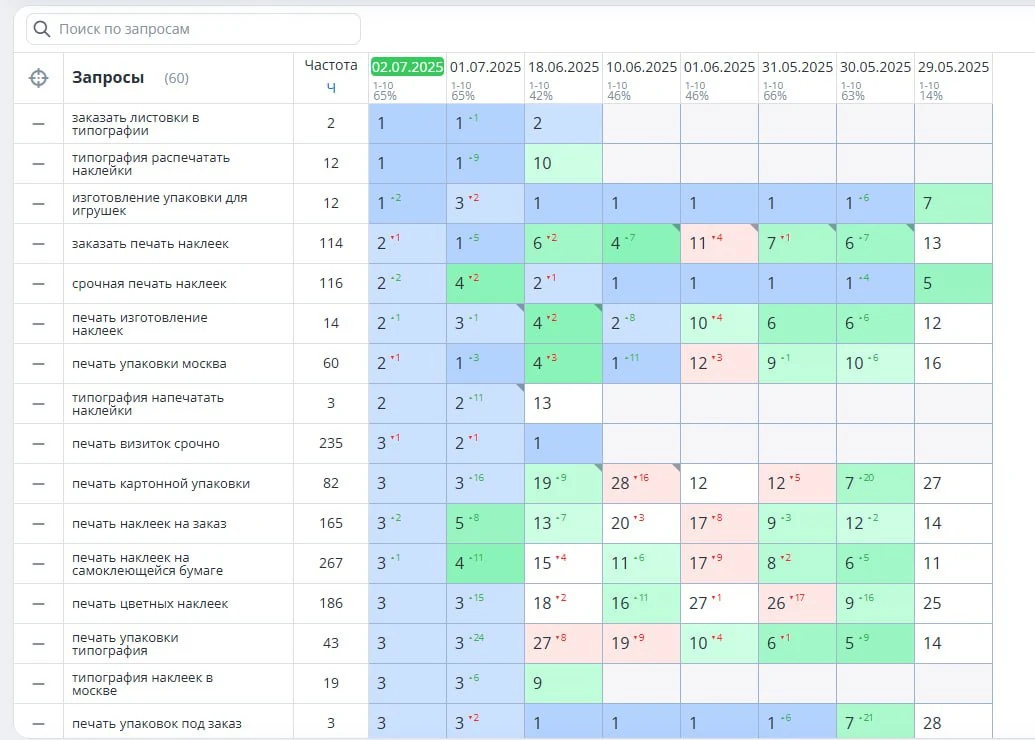Open the query 'печать упаковки москва'
This screenshot has height=740, width=1035.
click(x=149, y=364)
